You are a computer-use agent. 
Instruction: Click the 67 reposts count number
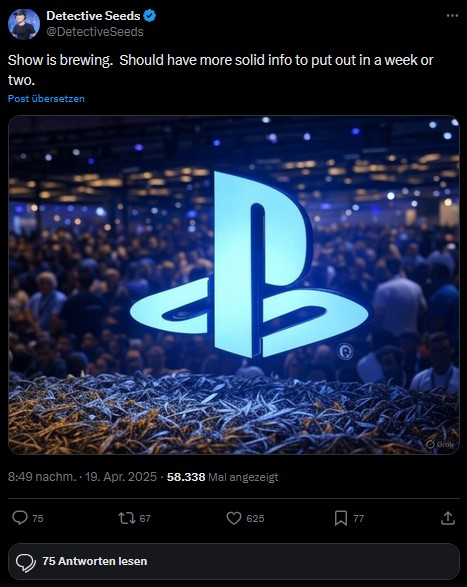[145, 518]
